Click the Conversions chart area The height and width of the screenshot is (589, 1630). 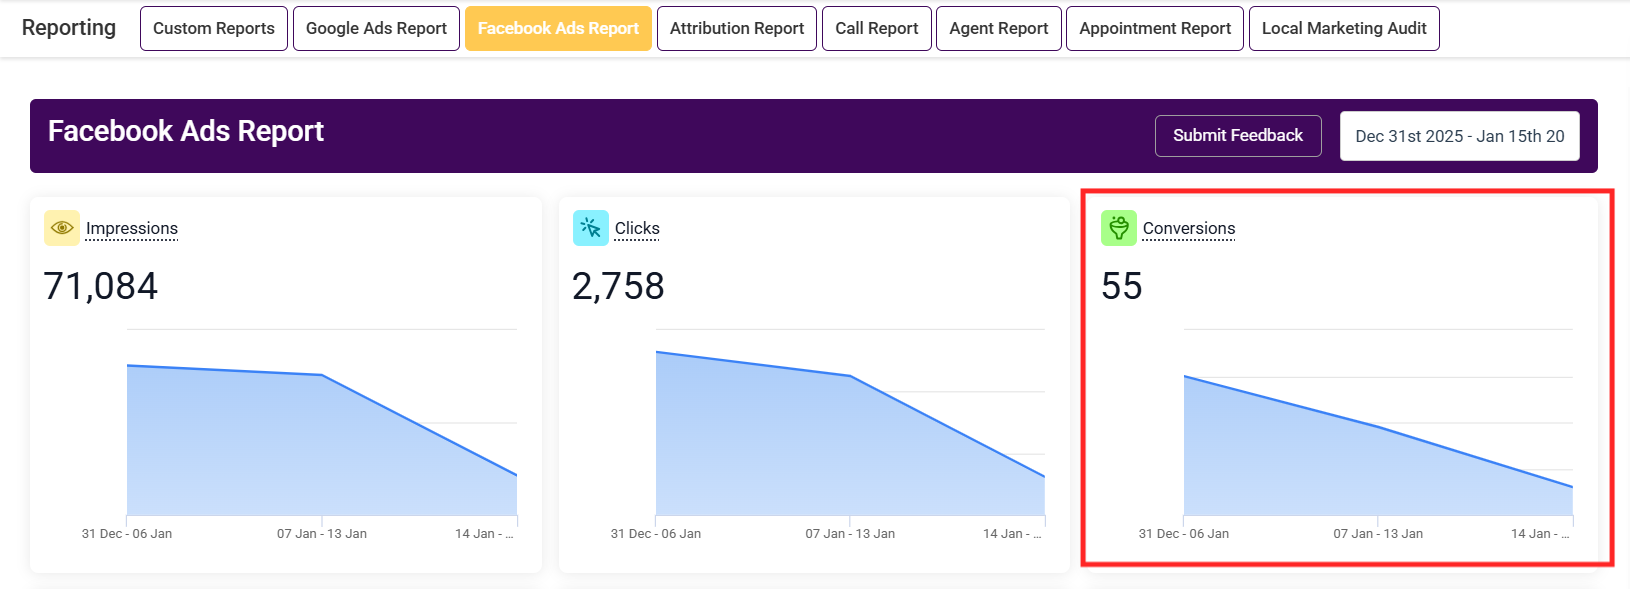click(1378, 422)
